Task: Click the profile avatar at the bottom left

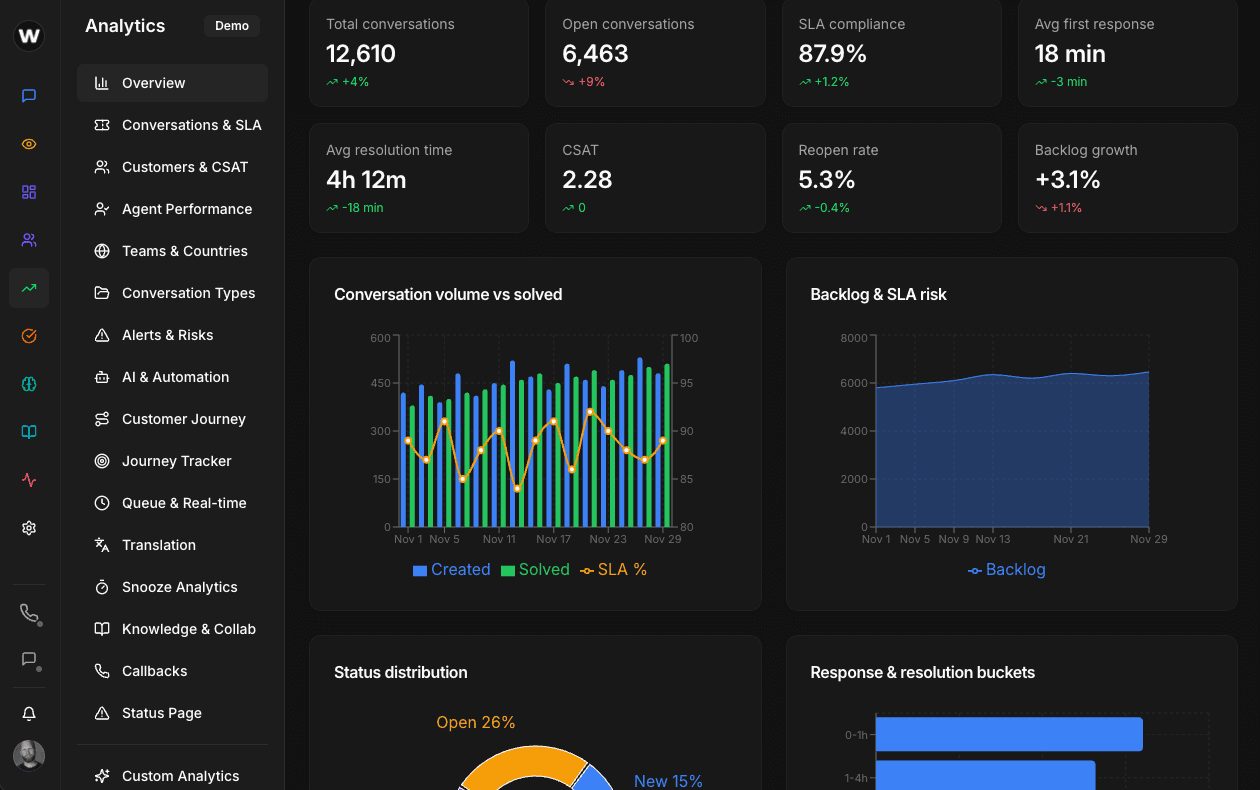Action: 29,755
